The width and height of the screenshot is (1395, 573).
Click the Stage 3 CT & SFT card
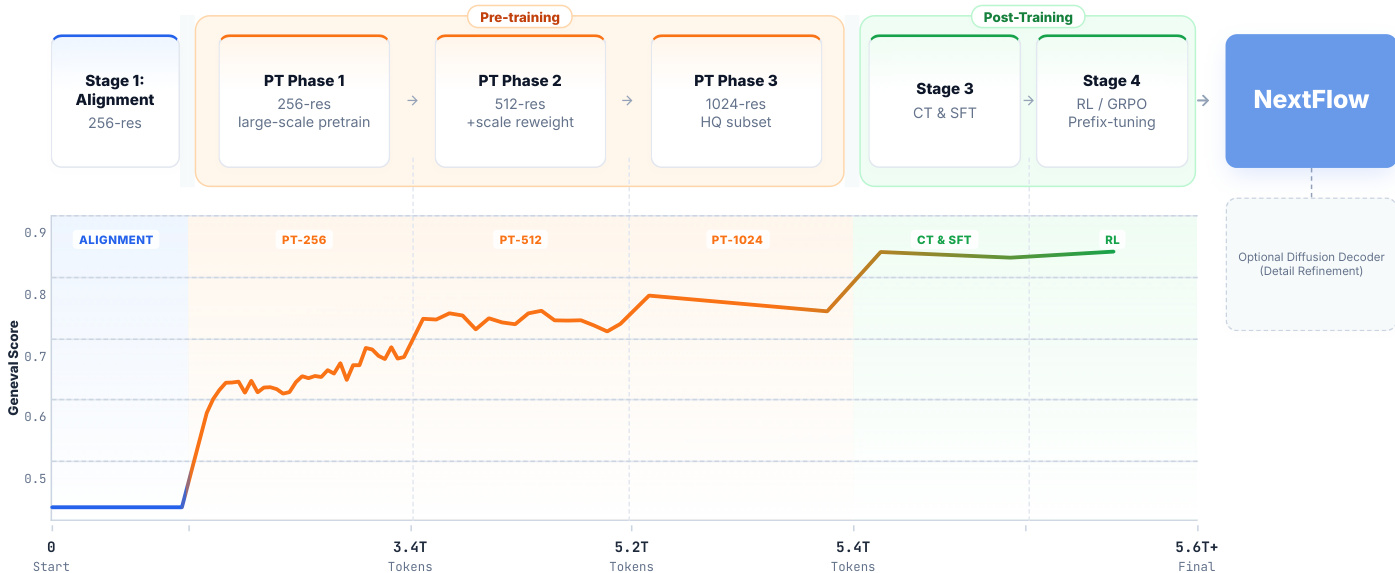[945, 101]
